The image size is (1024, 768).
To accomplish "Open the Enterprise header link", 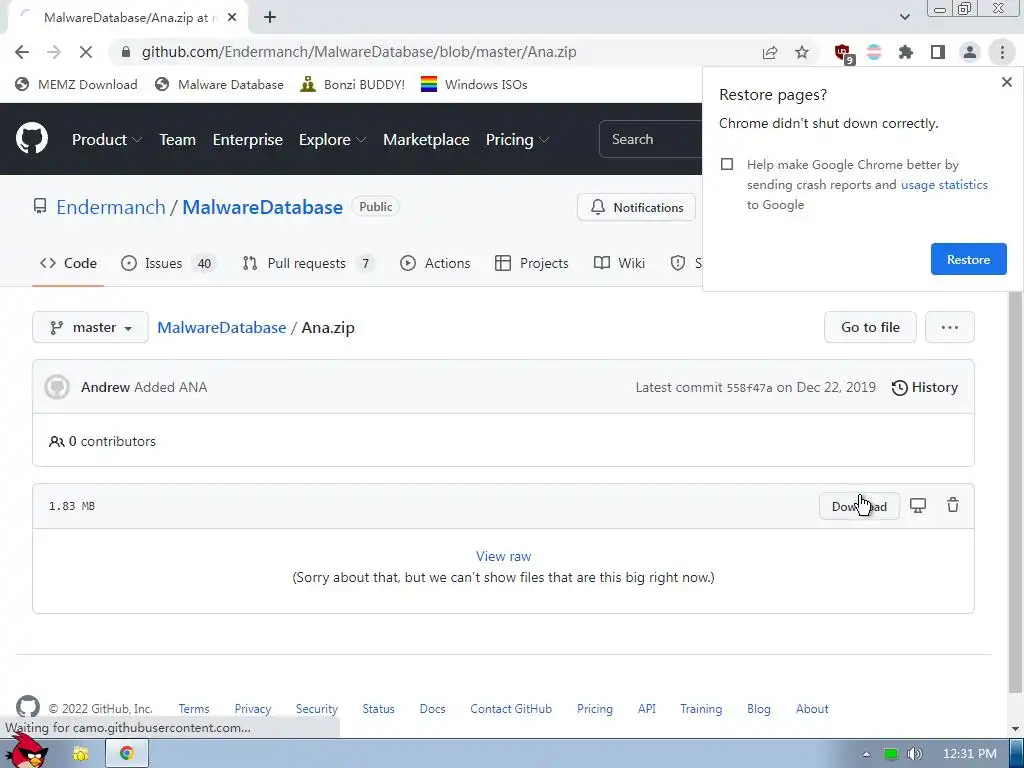I will click(x=248, y=140).
